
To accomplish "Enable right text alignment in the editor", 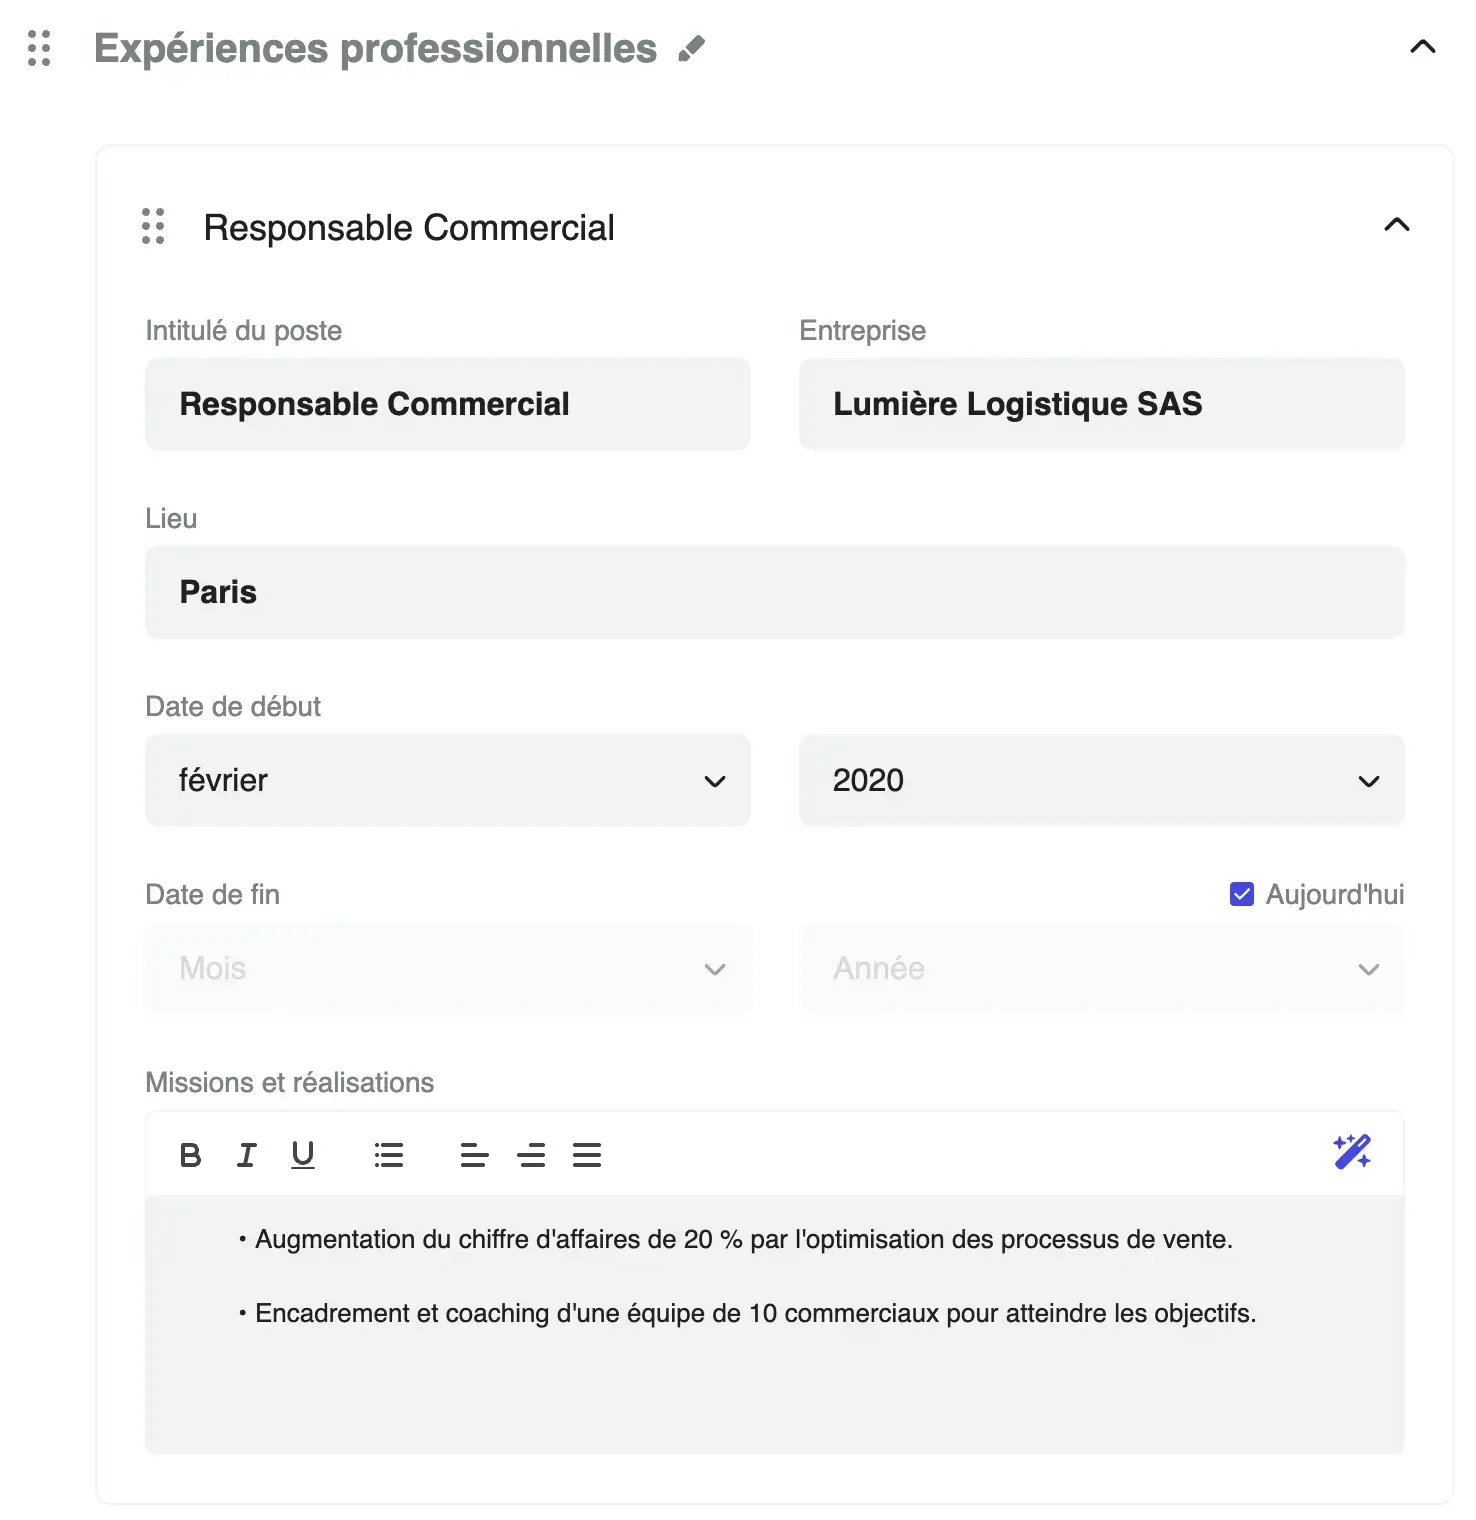I will click(588, 1155).
